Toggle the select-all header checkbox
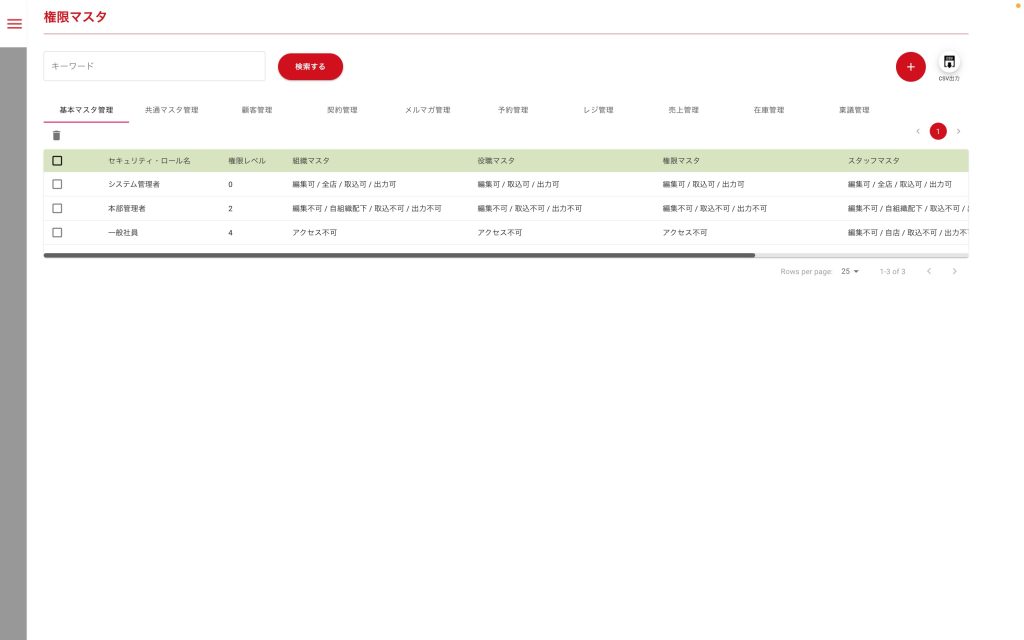 pyautogui.click(x=57, y=160)
